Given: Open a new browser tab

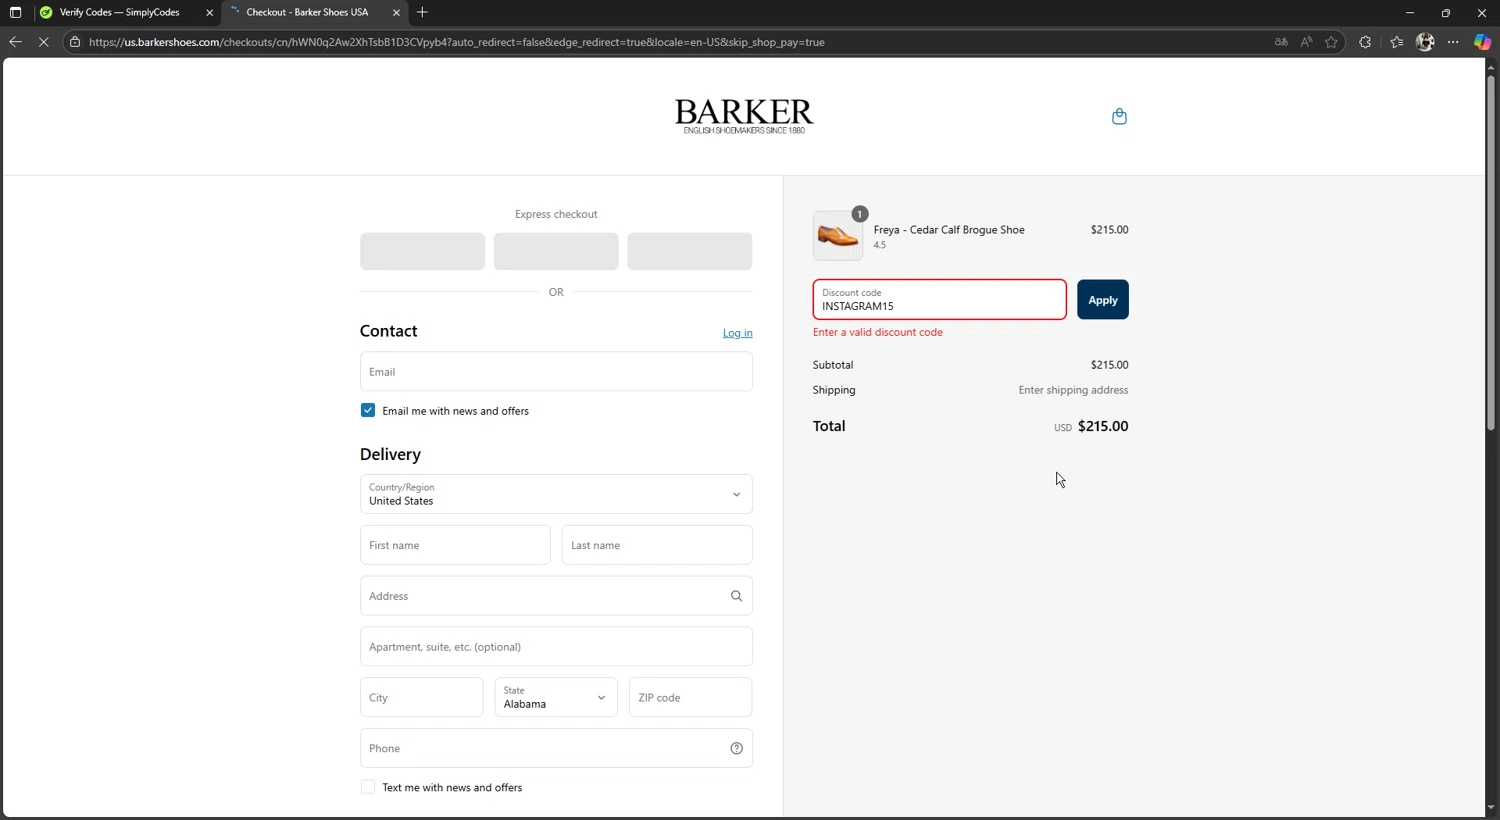Looking at the screenshot, I should 422,13.
